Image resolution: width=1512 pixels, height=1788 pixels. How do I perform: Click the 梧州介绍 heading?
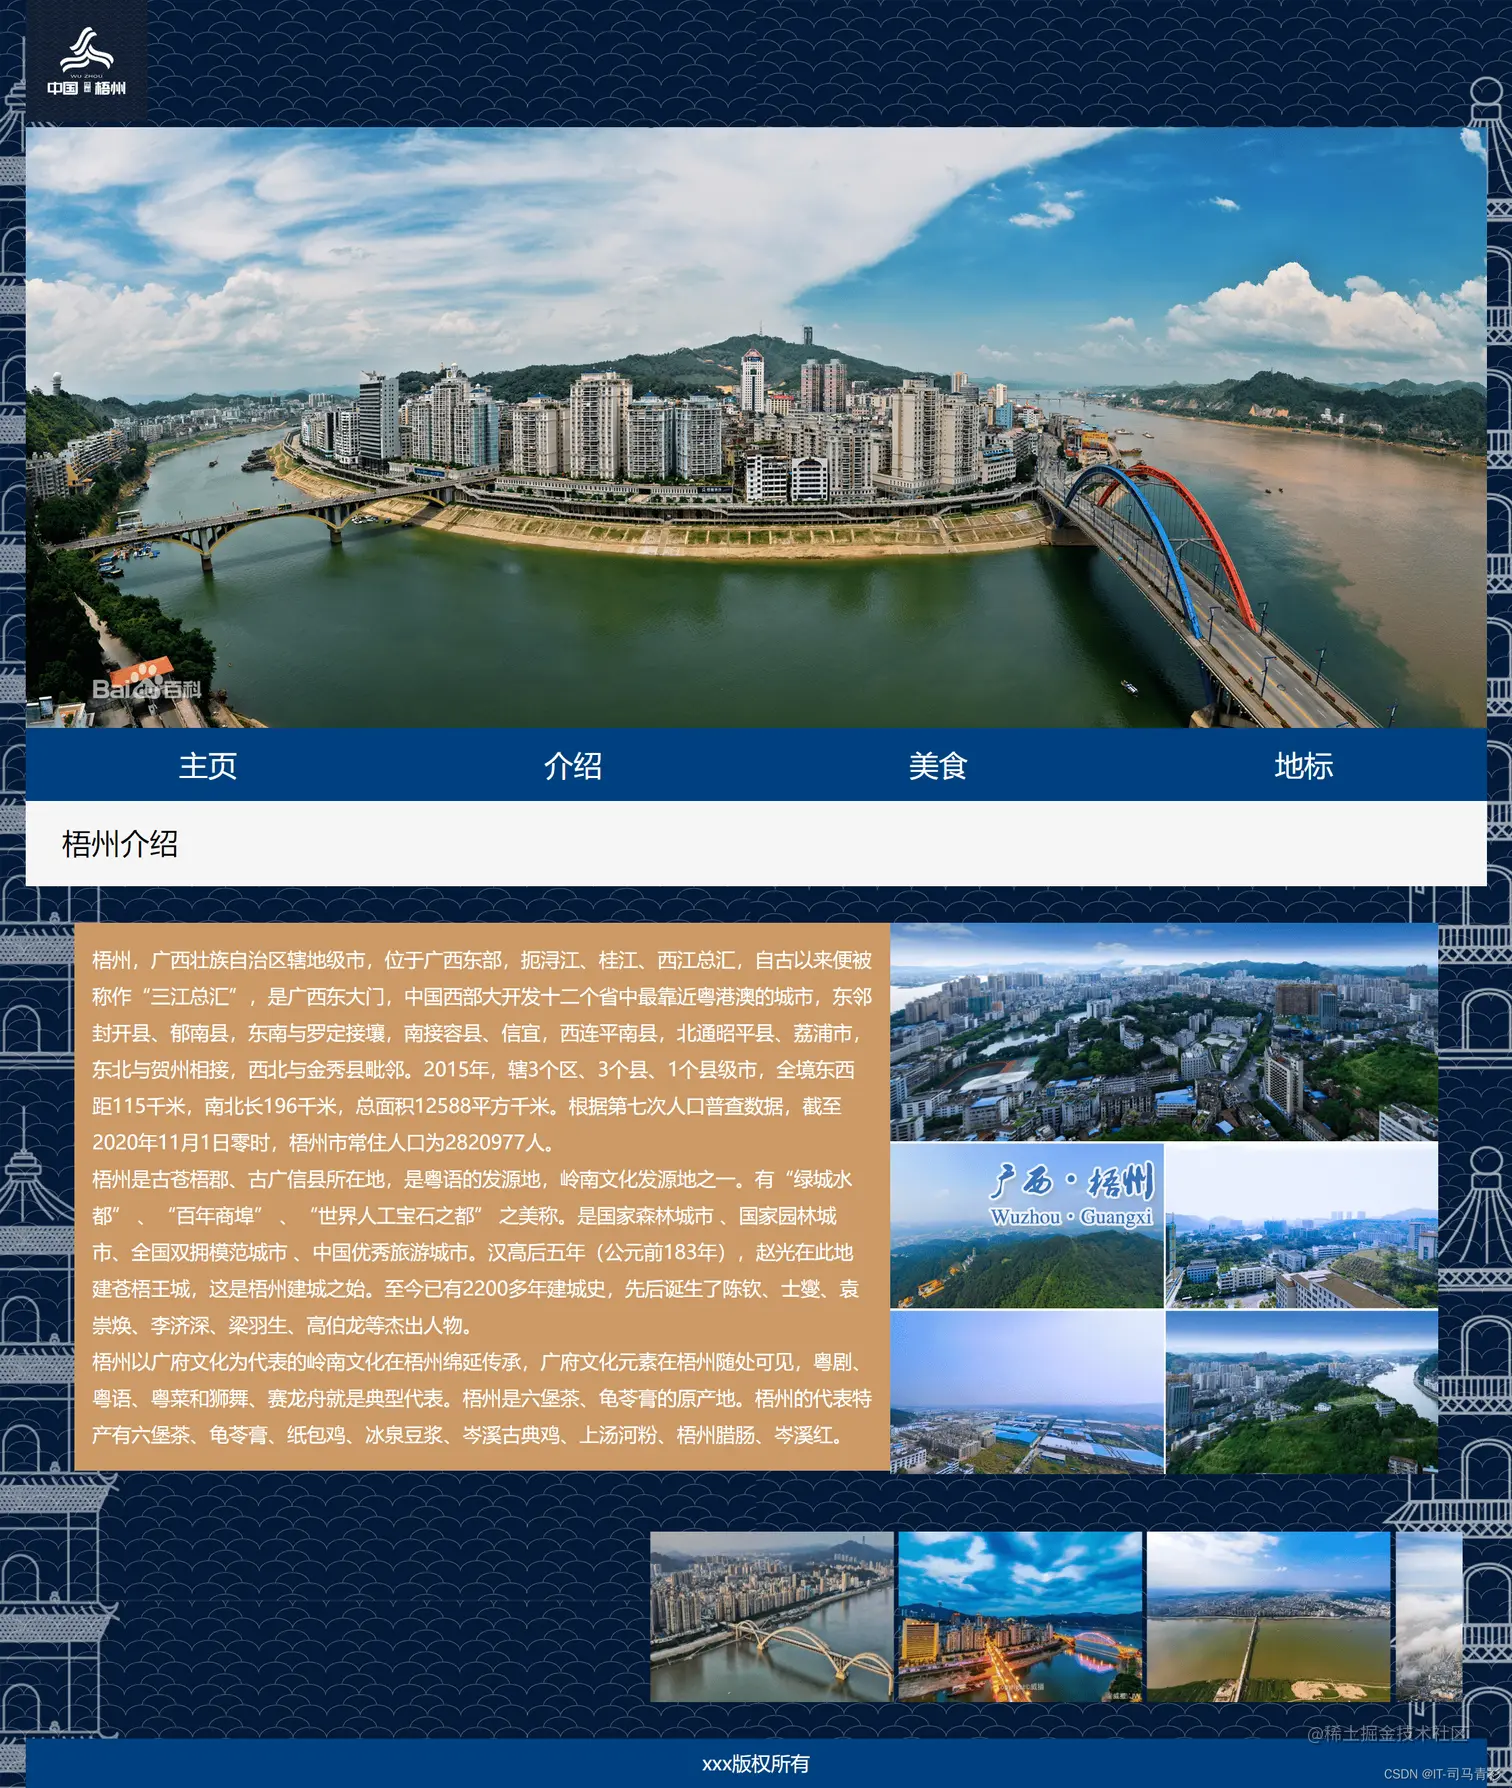(x=120, y=844)
